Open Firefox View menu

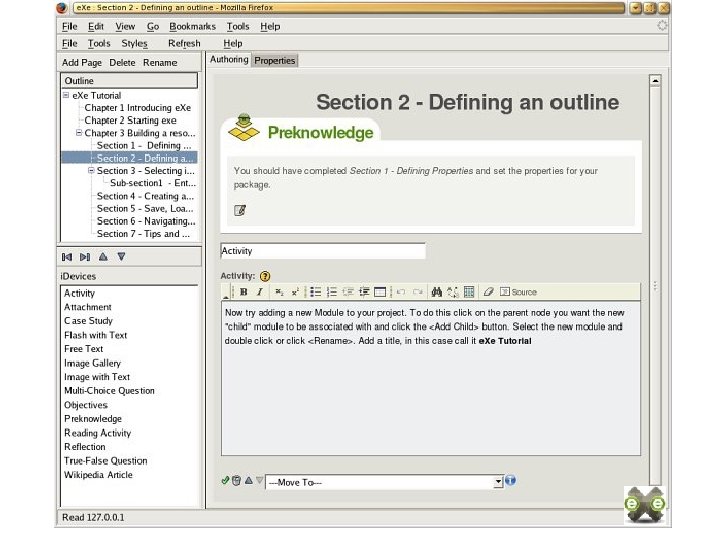[x=125, y=27]
